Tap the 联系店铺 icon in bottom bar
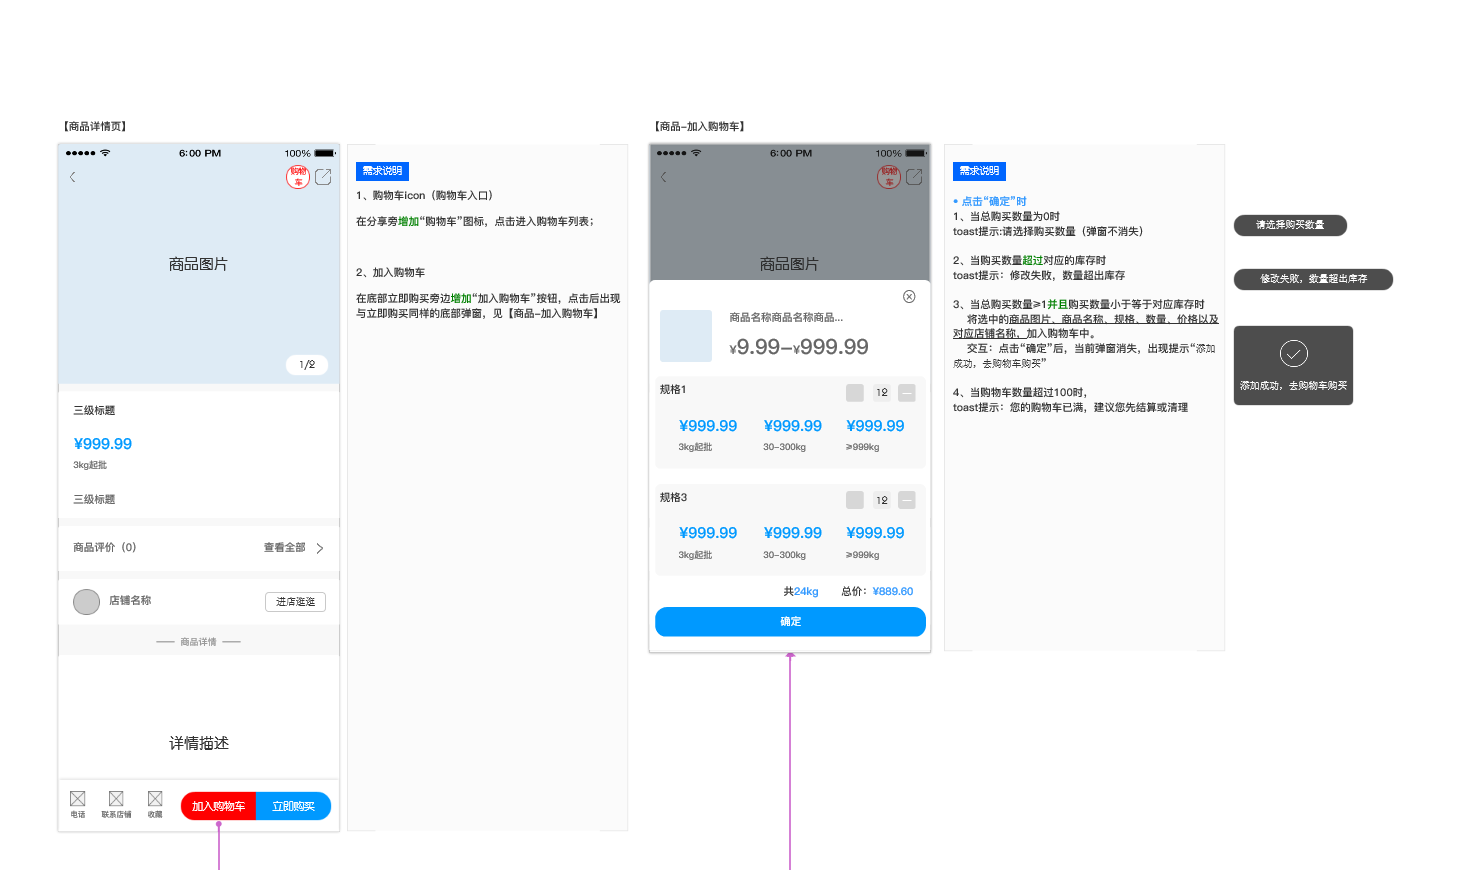 116,798
